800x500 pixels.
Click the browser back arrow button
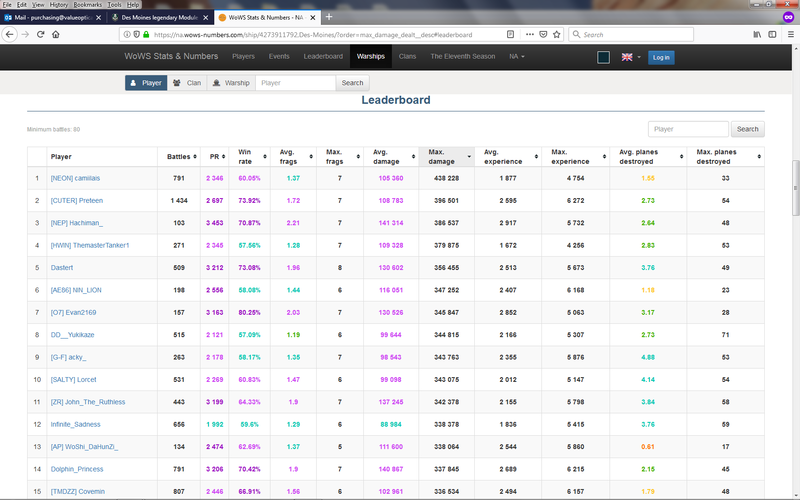click(x=10, y=34)
